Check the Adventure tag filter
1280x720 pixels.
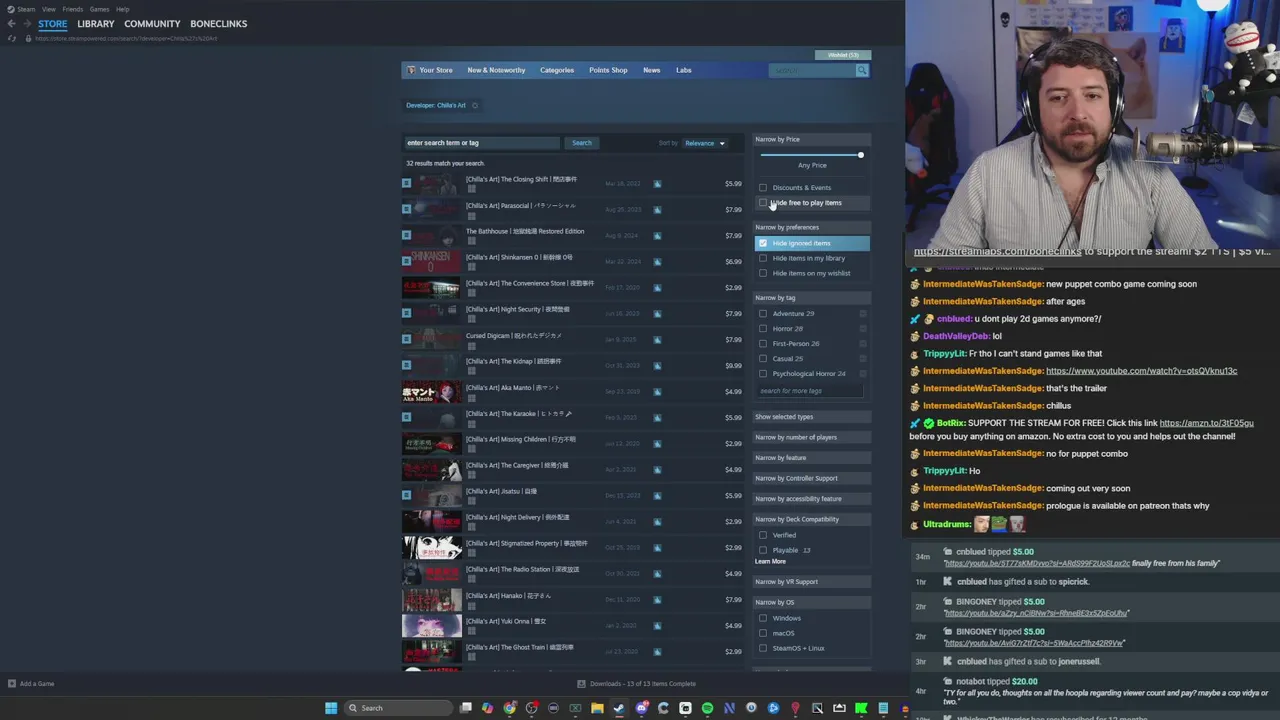763,313
